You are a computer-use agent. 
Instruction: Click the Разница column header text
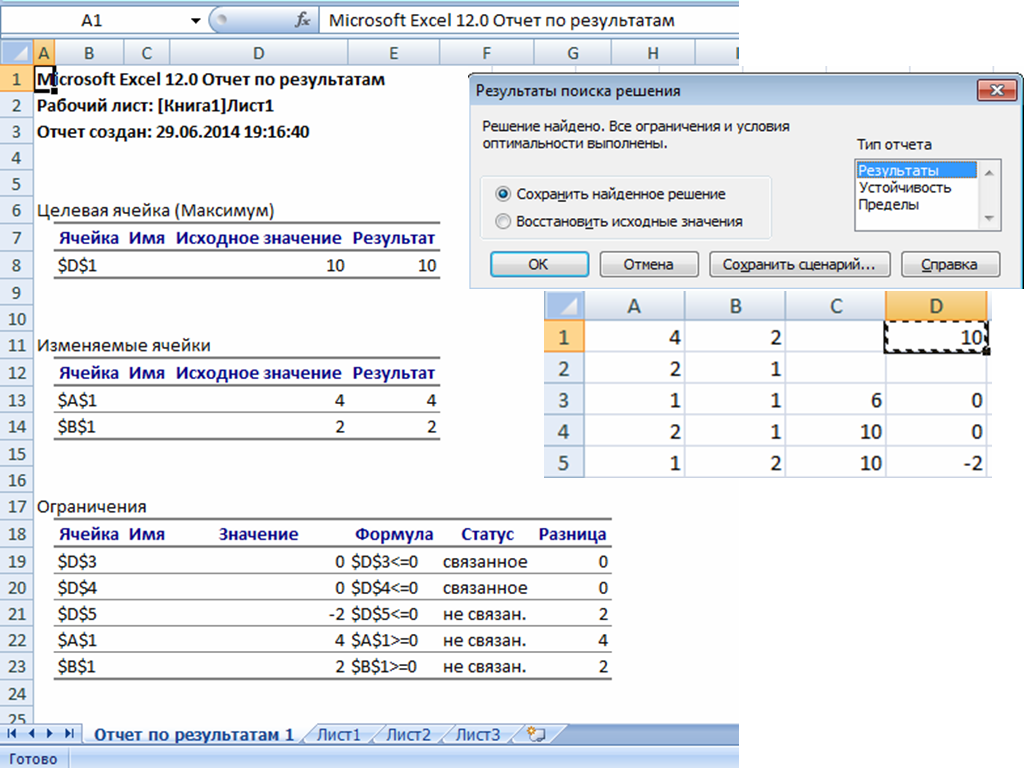pyautogui.click(x=572, y=534)
